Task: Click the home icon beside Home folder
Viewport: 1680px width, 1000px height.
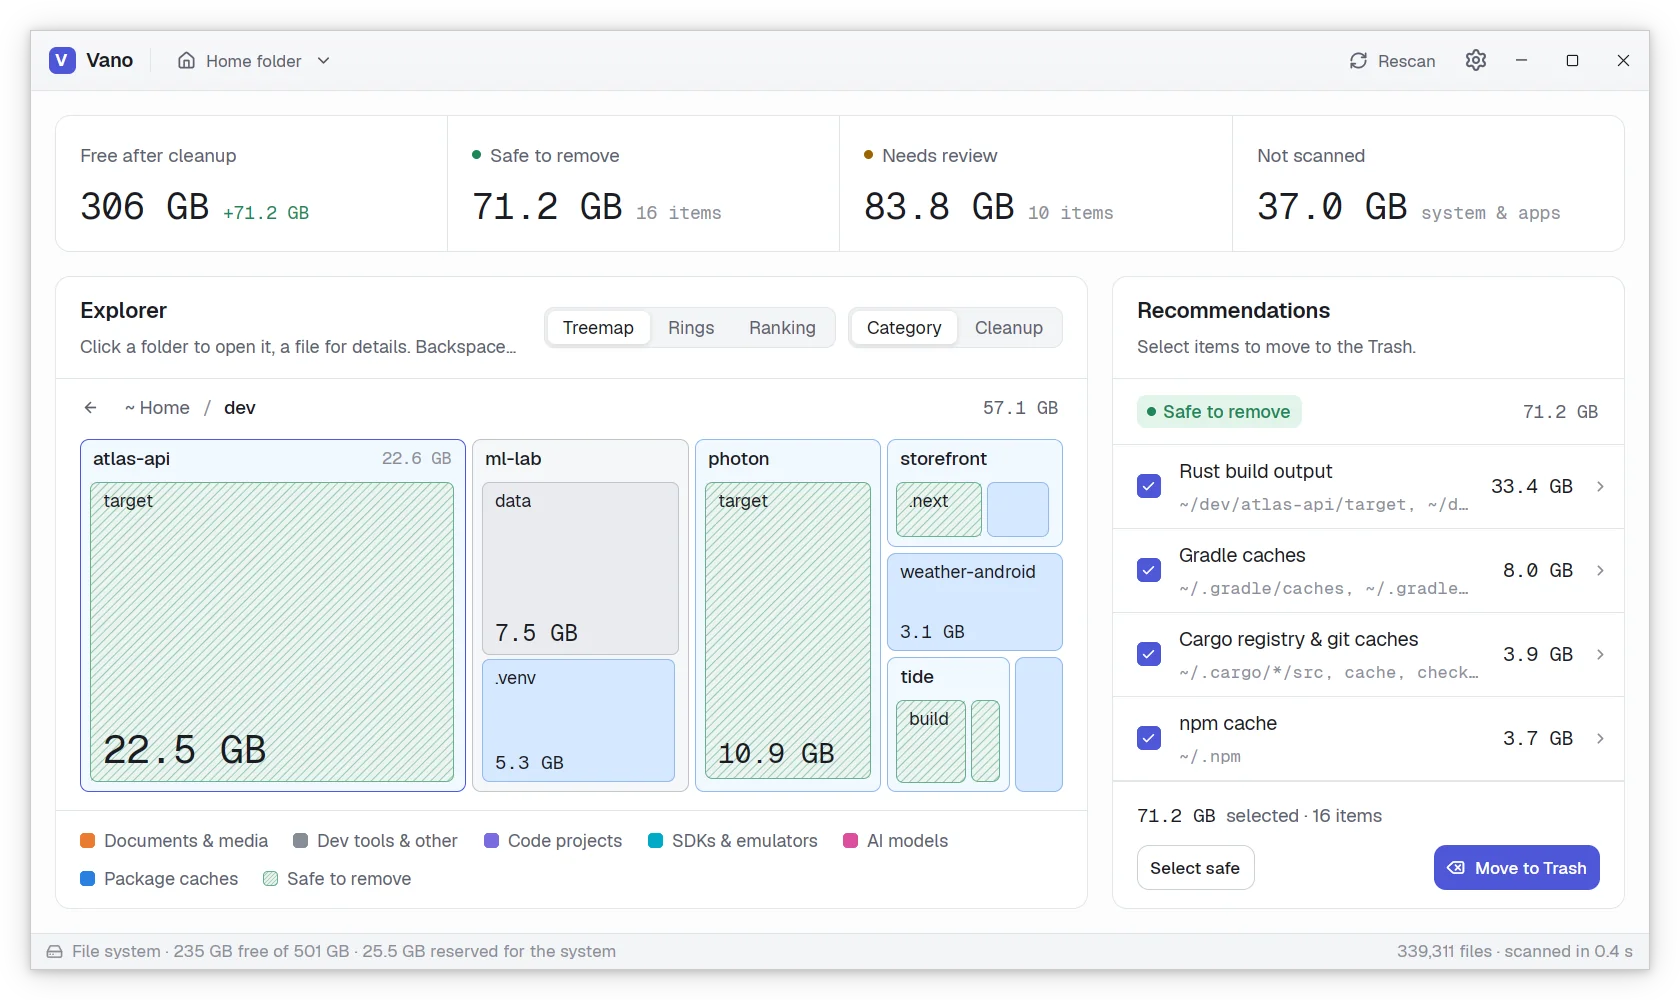Action: click(186, 61)
